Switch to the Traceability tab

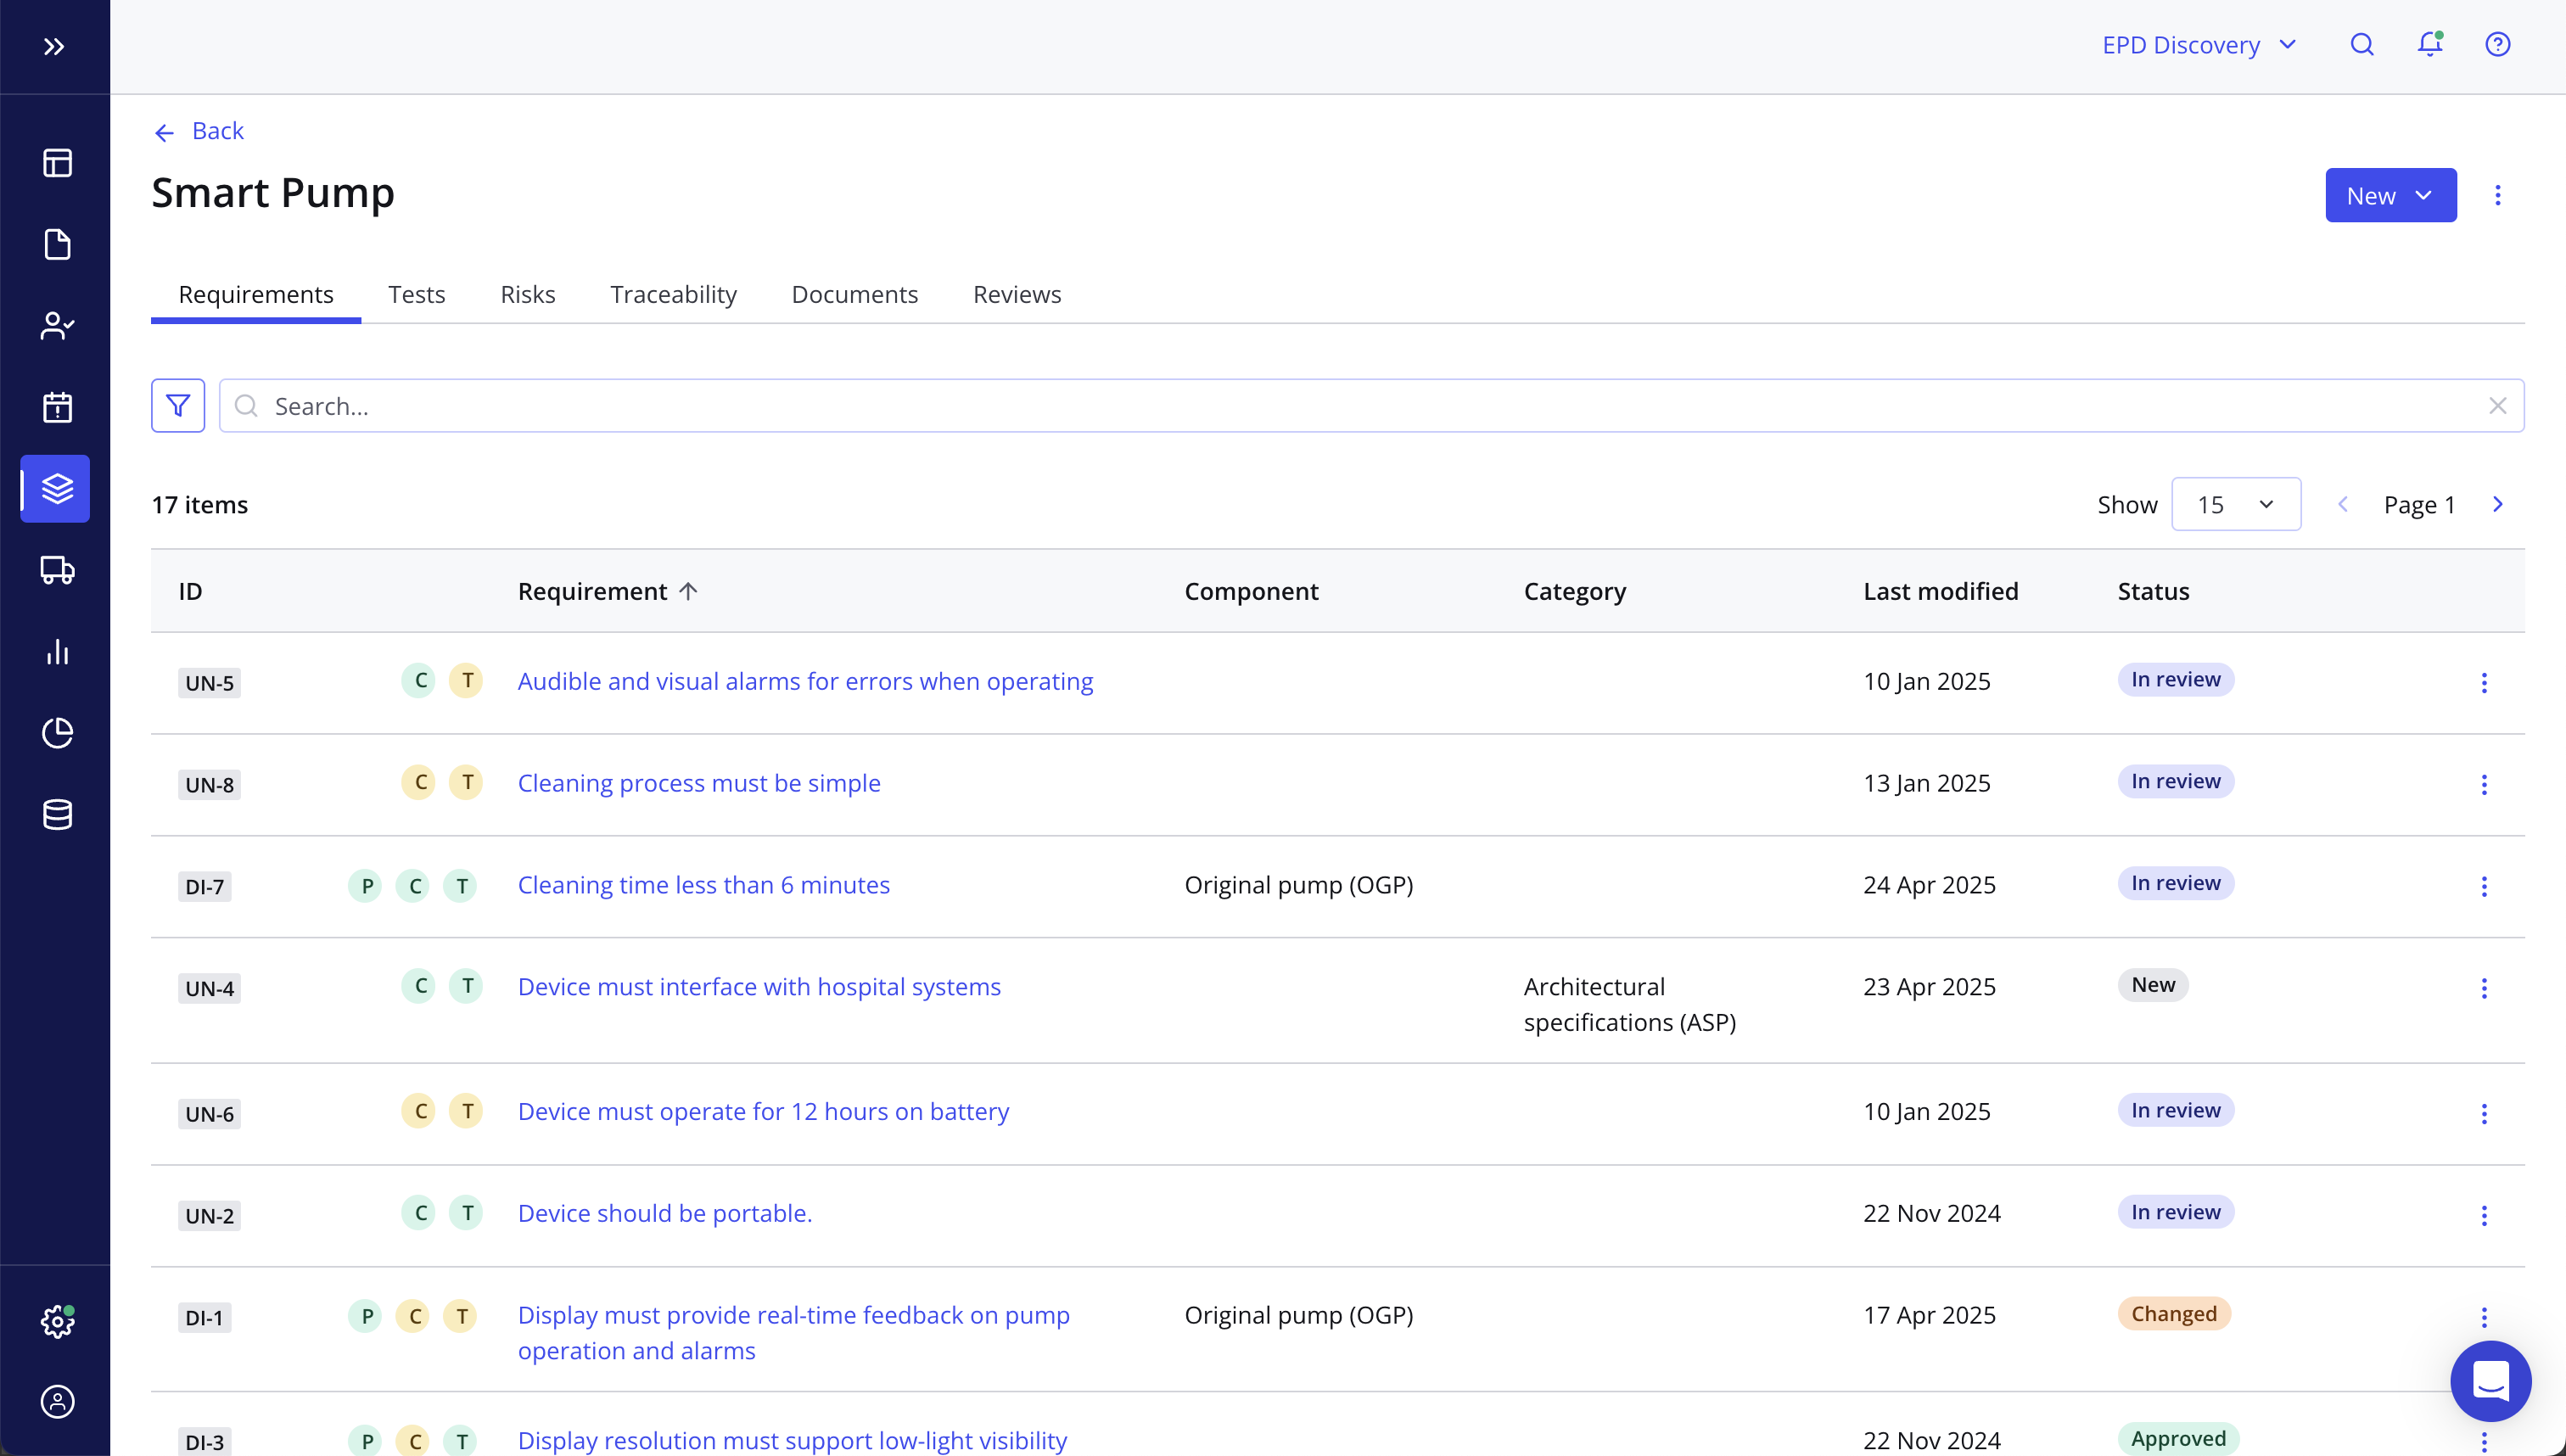tap(673, 294)
